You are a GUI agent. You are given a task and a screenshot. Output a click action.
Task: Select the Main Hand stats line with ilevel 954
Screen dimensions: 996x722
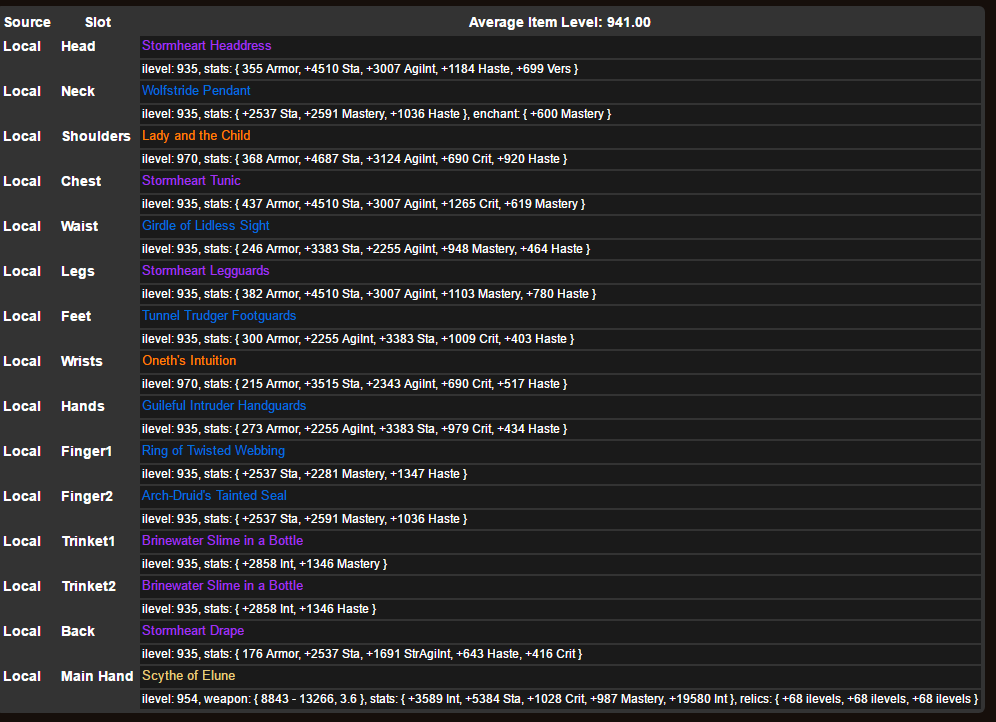pyautogui.click(x=560, y=699)
